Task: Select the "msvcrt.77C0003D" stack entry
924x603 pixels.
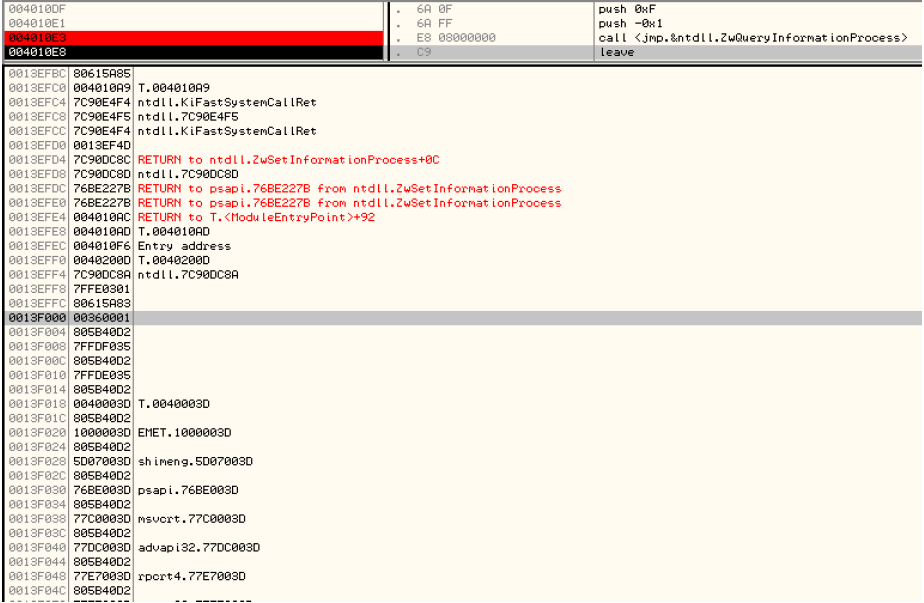Action: pos(191,519)
